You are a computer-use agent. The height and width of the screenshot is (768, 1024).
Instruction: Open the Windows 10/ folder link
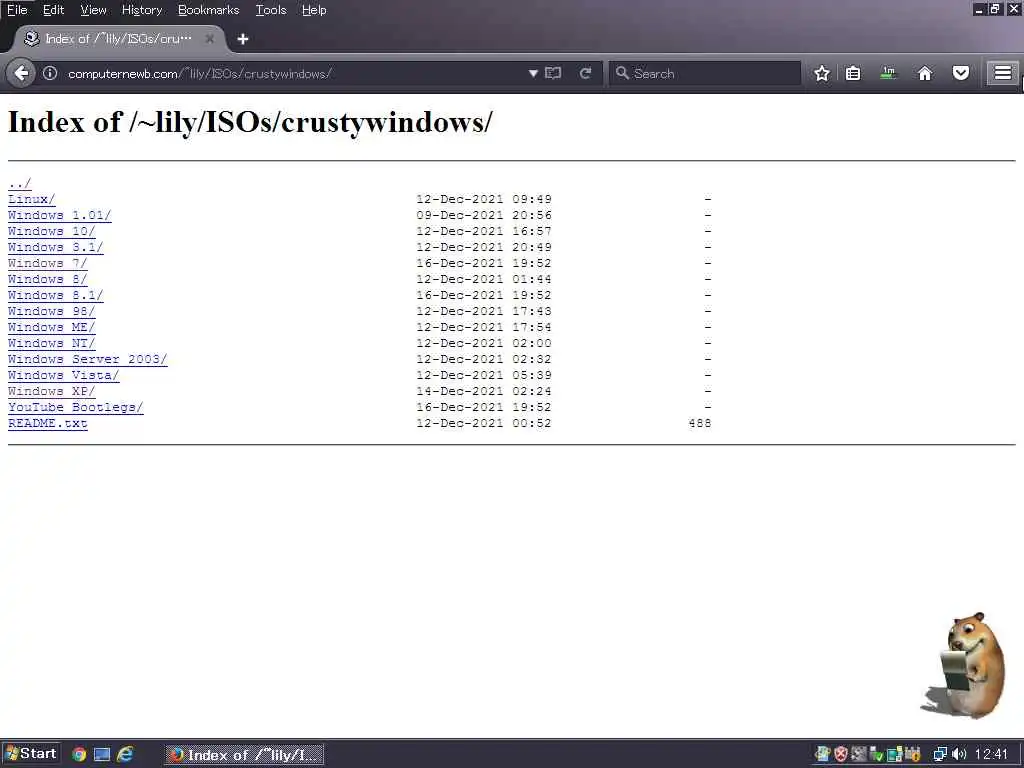click(52, 231)
